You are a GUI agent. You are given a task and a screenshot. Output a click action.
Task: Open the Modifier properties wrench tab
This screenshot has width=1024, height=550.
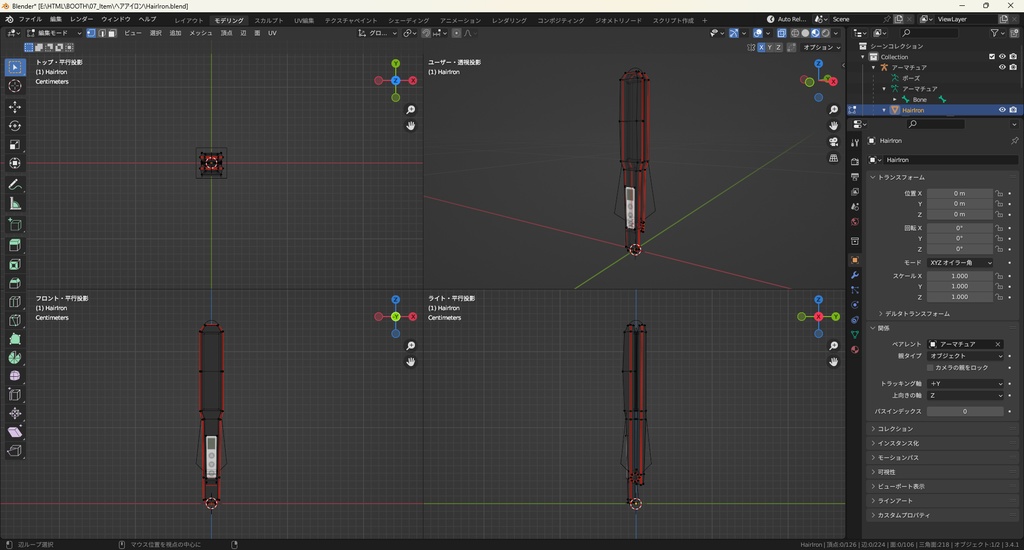click(x=855, y=274)
